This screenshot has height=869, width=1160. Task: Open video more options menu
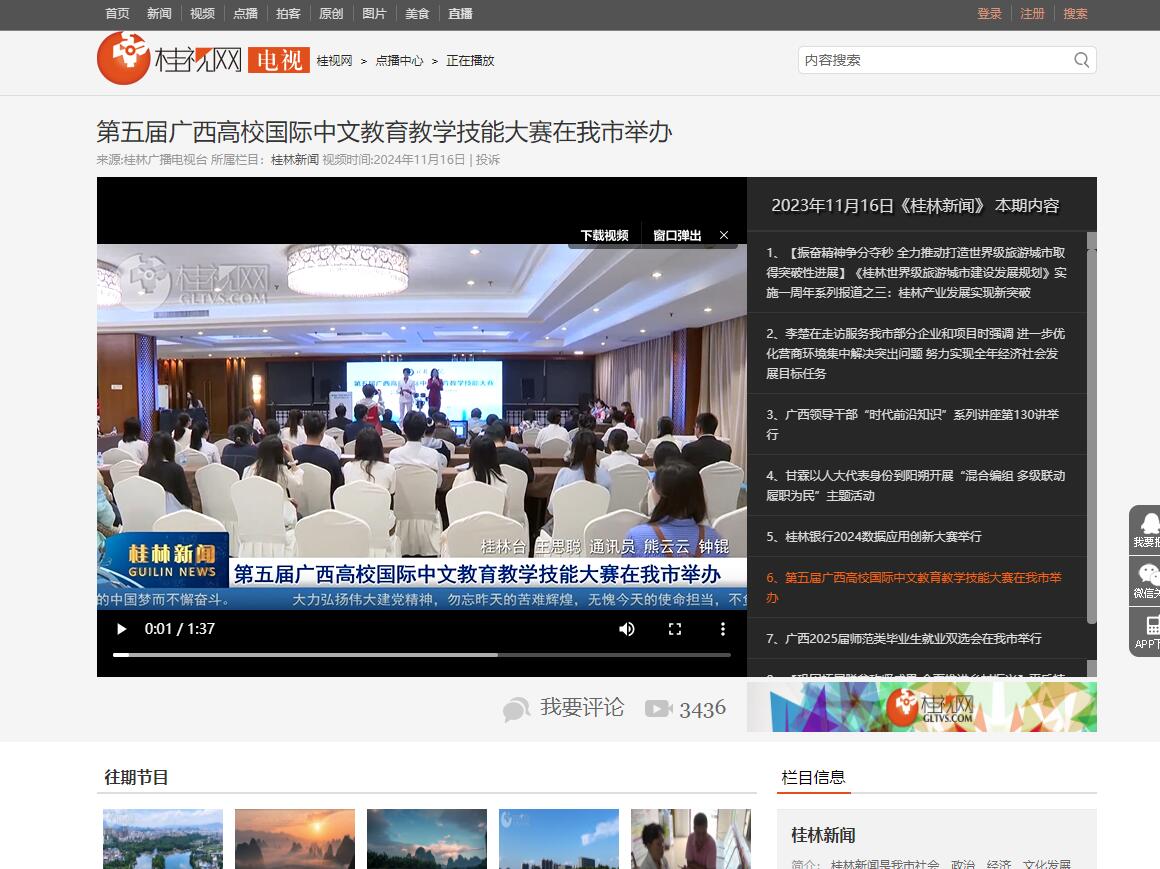(x=722, y=629)
